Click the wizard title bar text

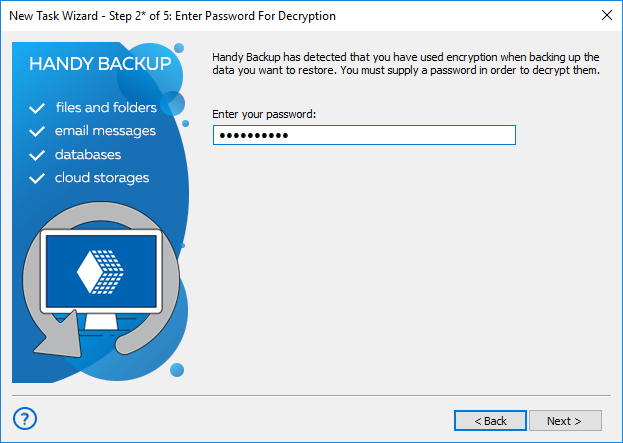(172, 16)
